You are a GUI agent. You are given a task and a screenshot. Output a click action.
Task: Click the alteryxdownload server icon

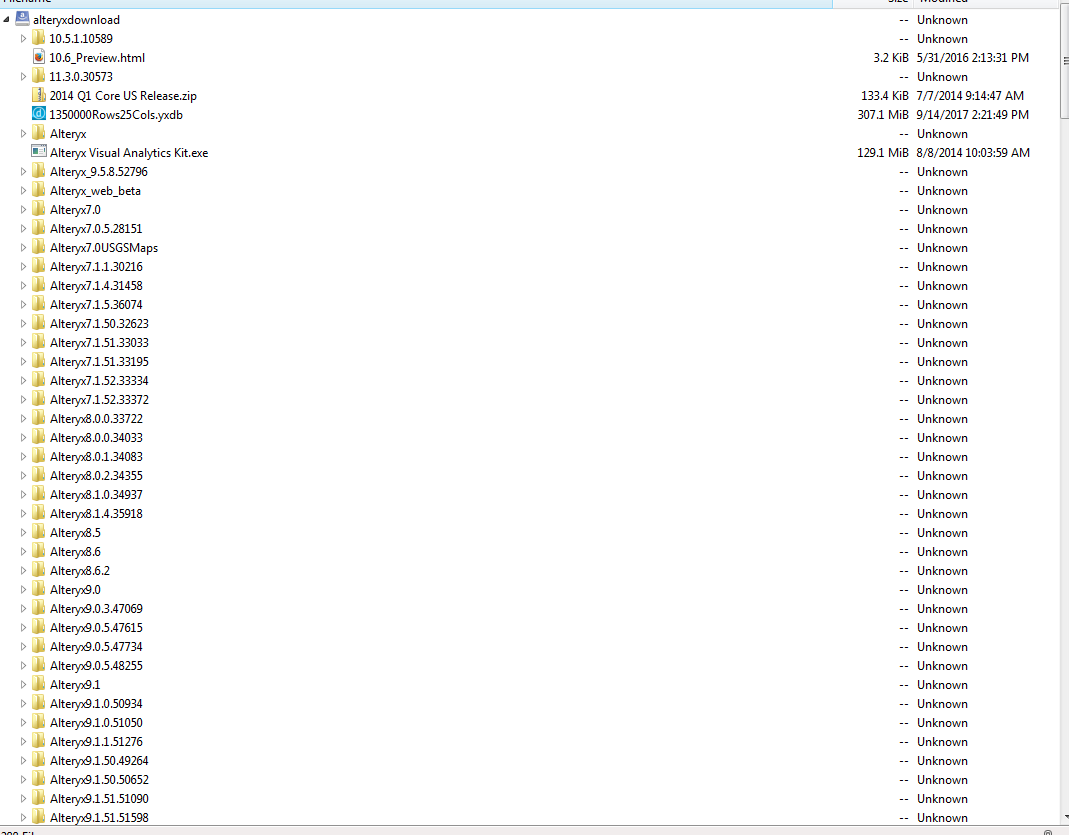point(22,19)
